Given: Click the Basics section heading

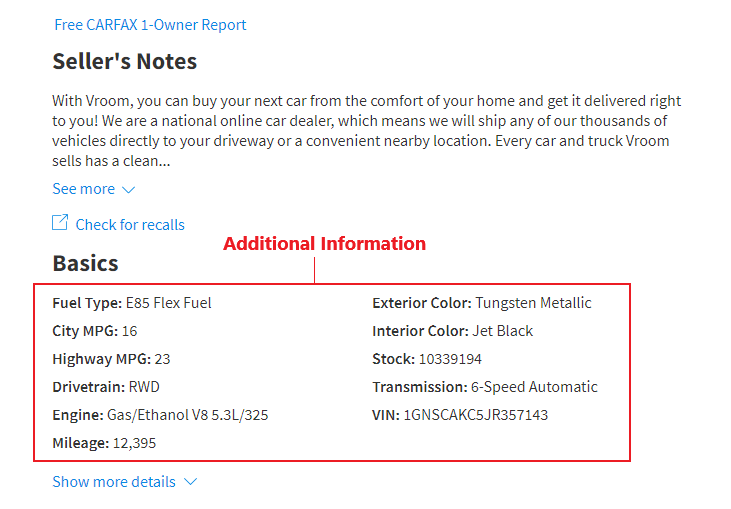Looking at the screenshot, I should [85, 263].
